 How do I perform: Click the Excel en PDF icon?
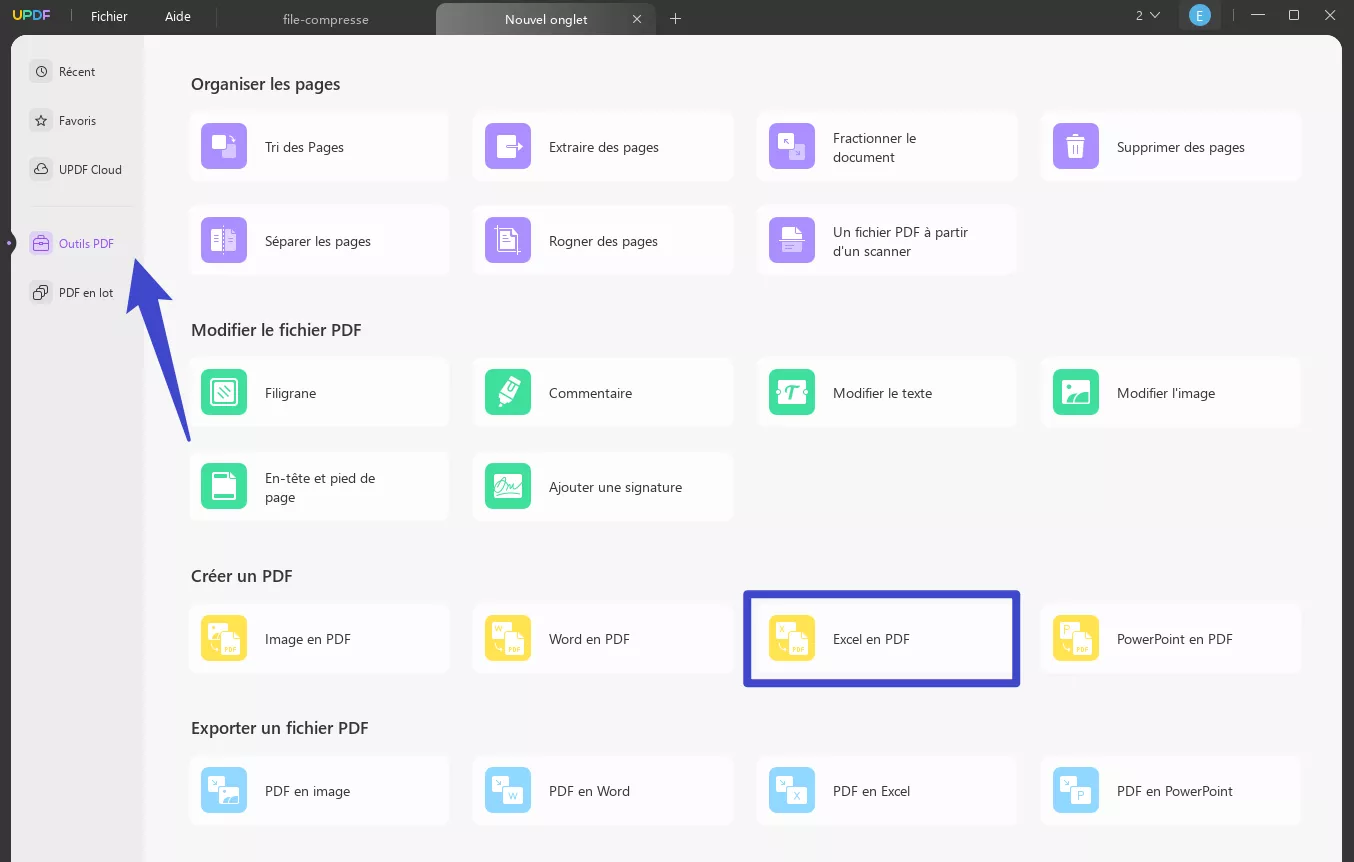(x=792, y=638)
